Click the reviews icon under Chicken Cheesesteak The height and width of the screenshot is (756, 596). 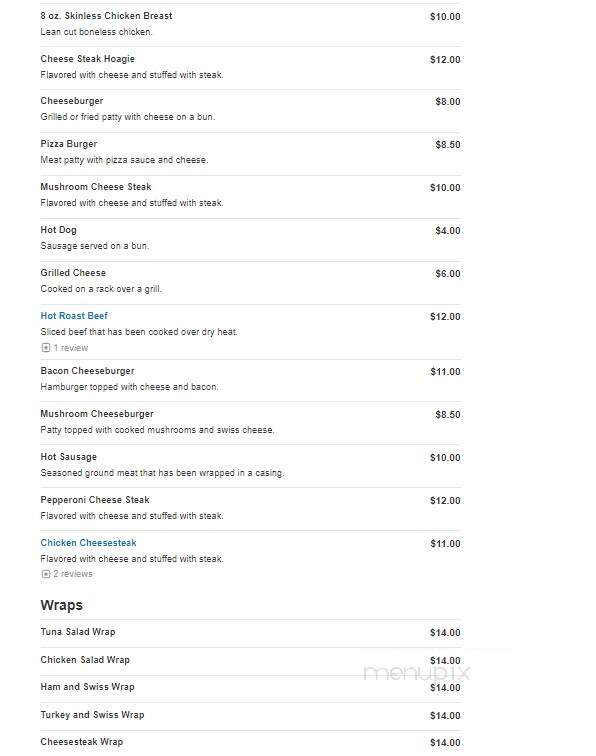46,574
